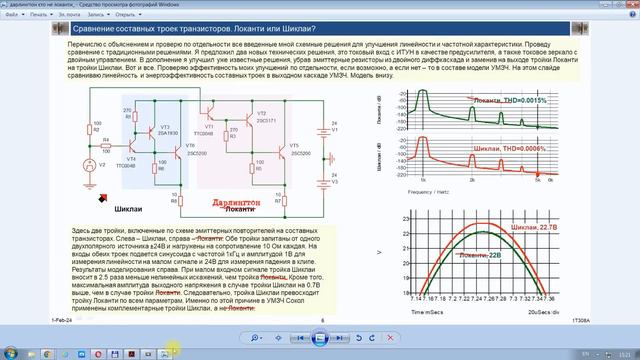Delete the photo with red X
Screen dimensions: 640x360
coord(390,338)
